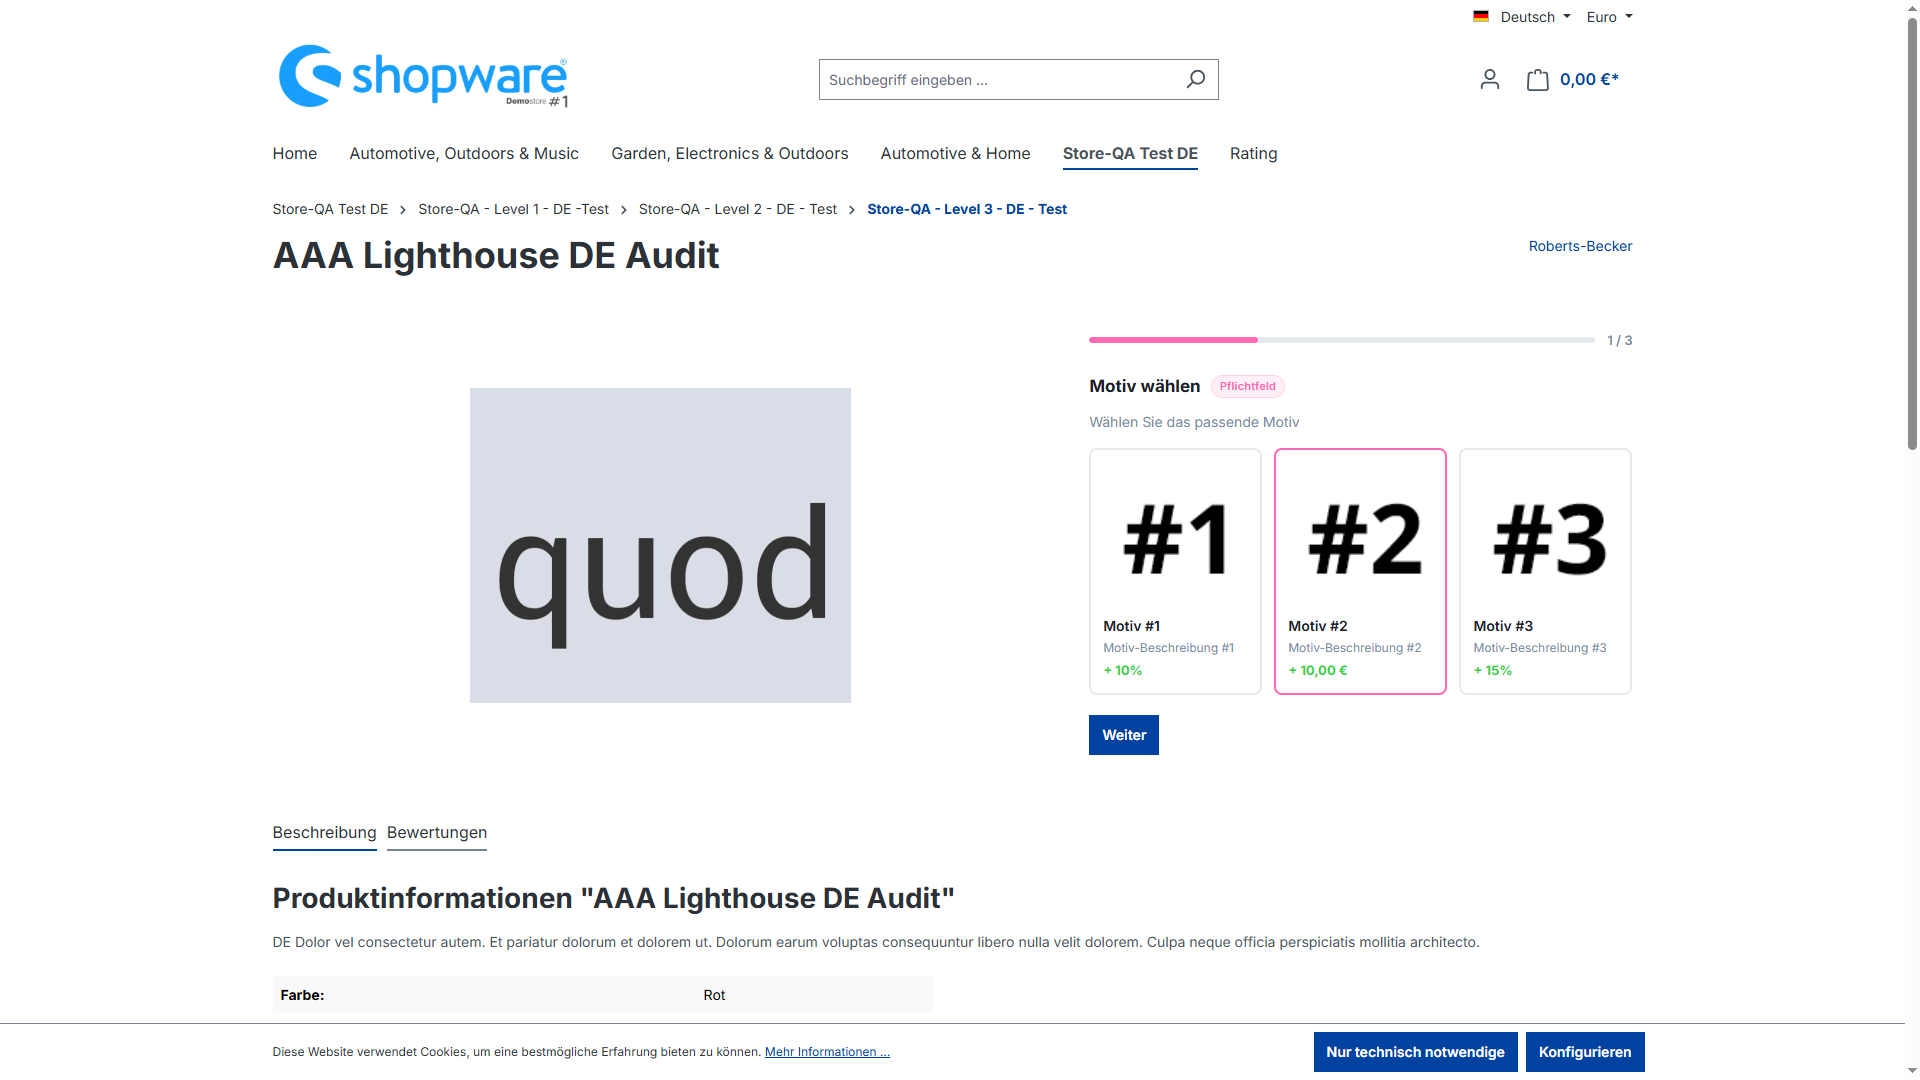Click the Store-QA Test DE breadcrumb
The image size is (1920, 1080).
[330, 209]
